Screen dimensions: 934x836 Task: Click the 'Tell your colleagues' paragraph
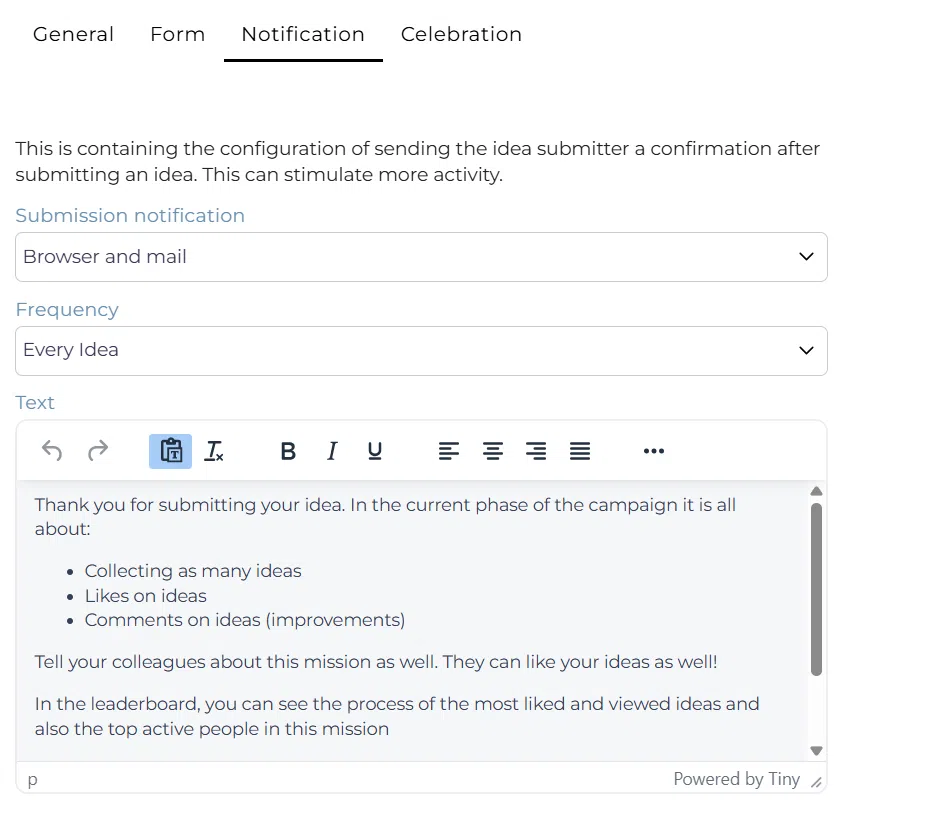tap(376, 662)
